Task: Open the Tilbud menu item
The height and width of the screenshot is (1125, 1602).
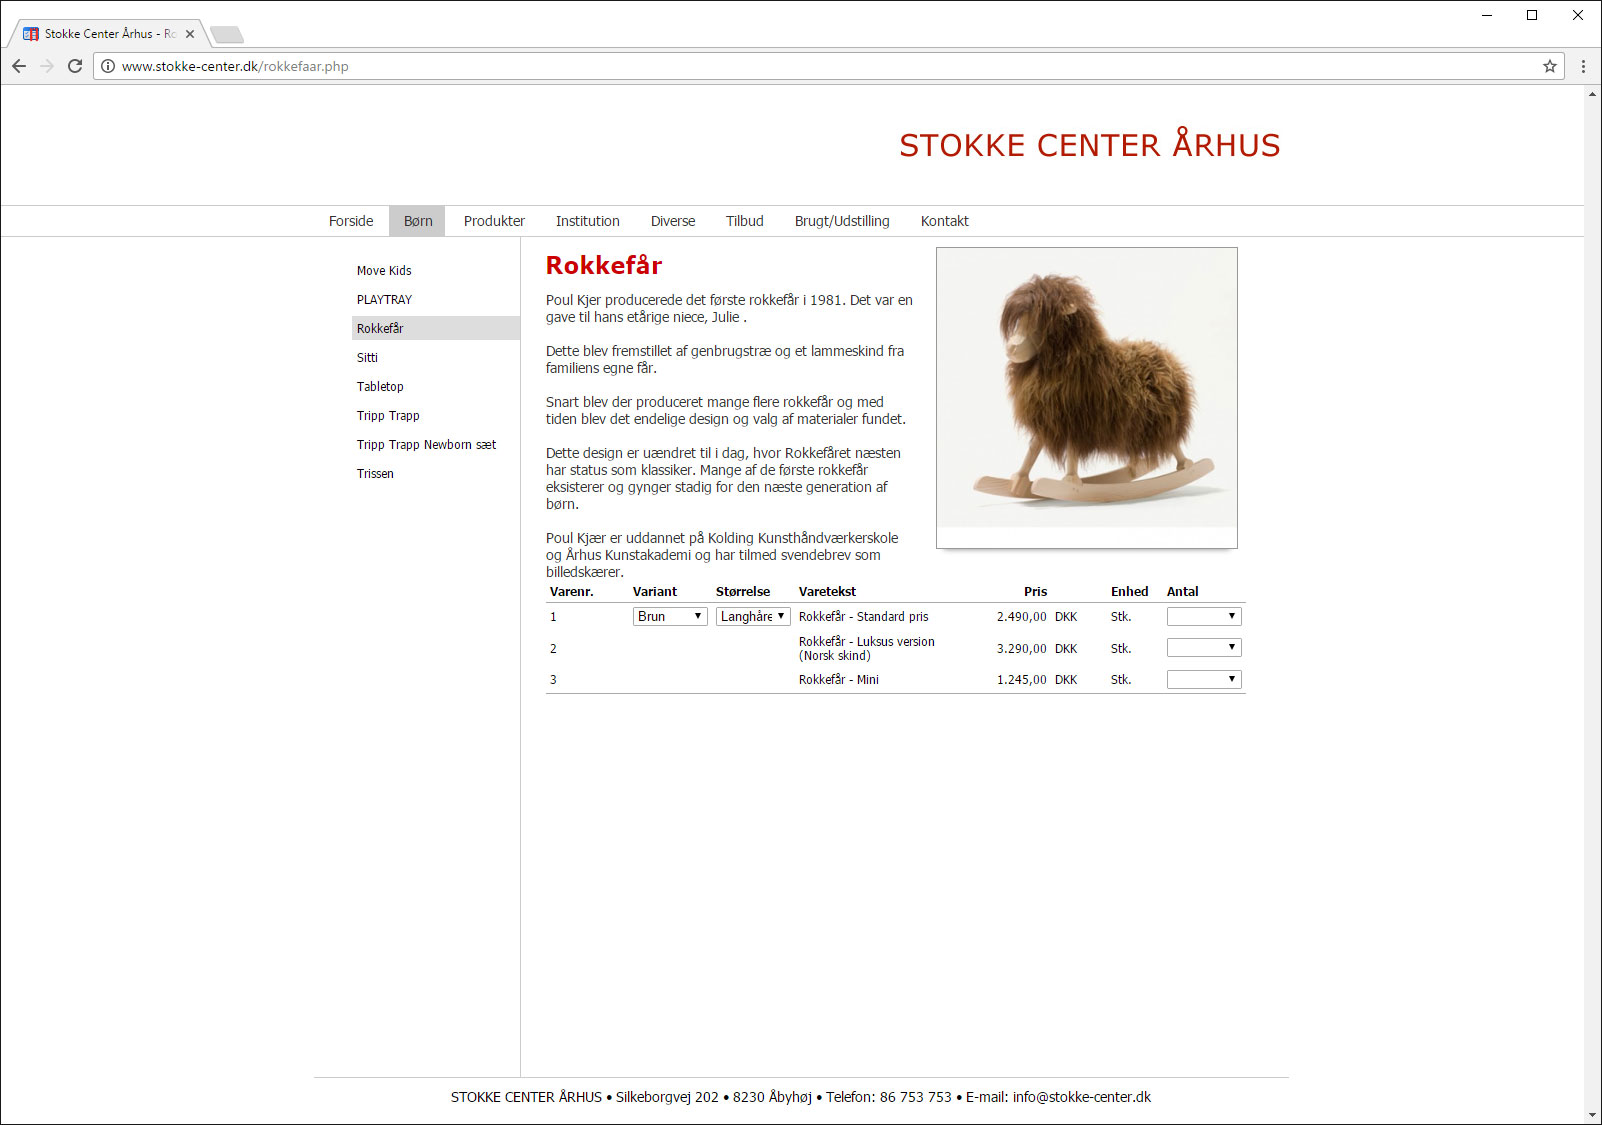Action: pos(745,221)
